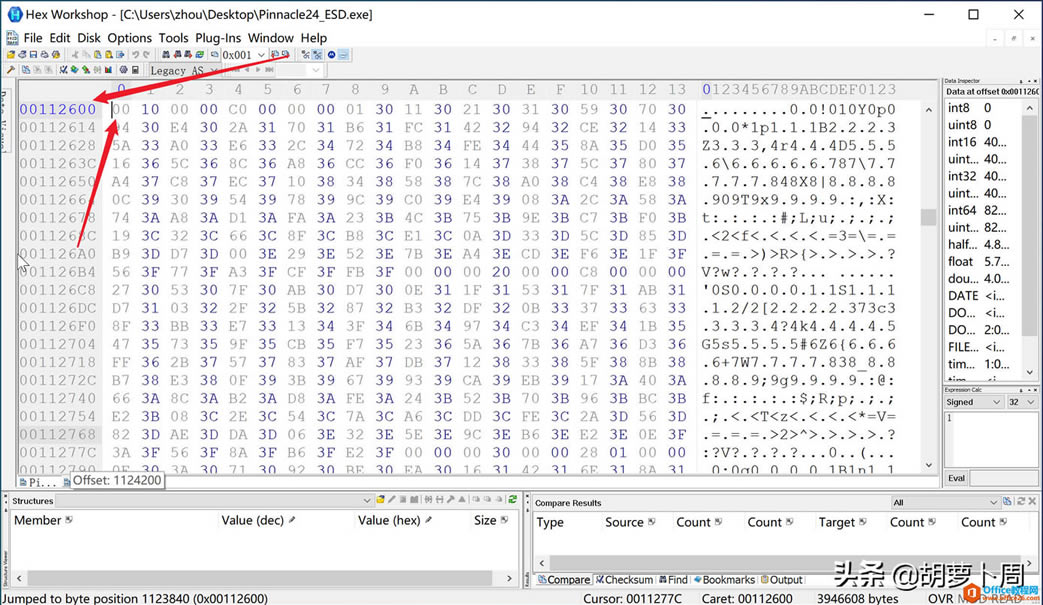Click the Open file folder icon
The image size is (1043, 605).
click(11, 55)
